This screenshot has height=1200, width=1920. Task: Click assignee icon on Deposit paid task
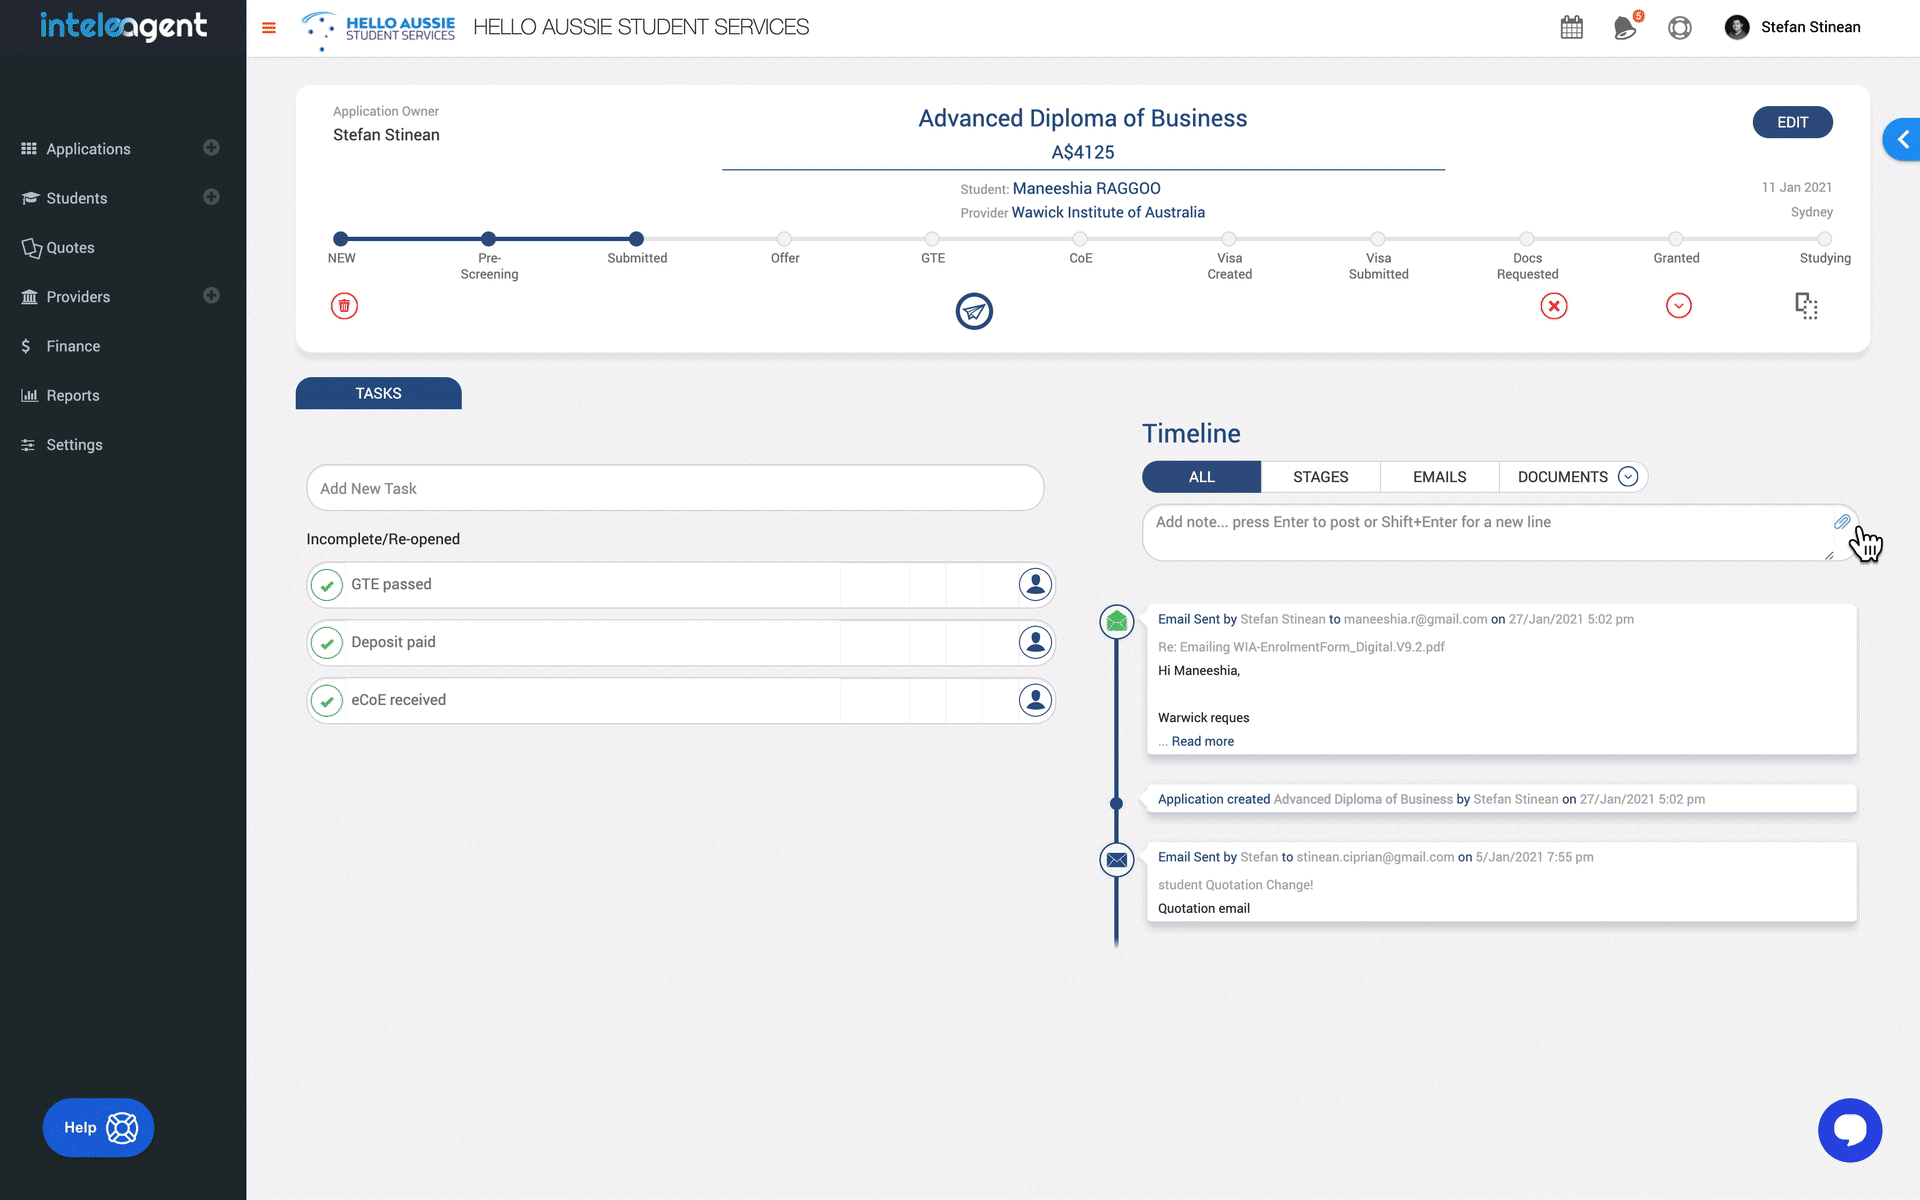click(x=1035, y=642)
